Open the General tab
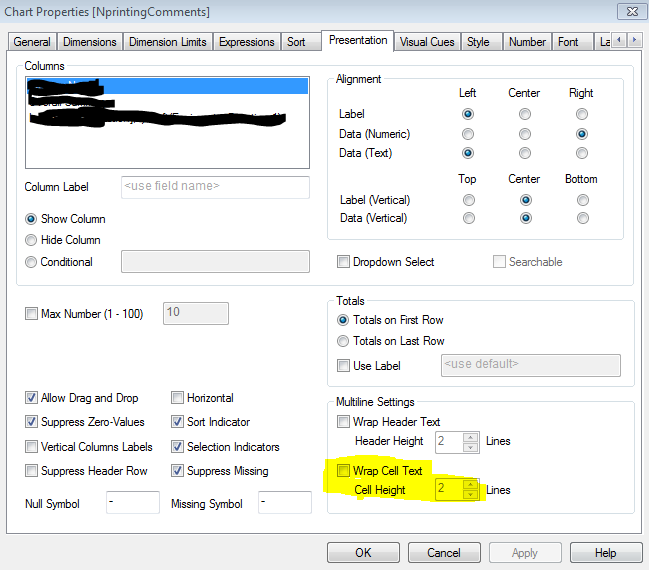This screenshot has width=649, height=570. click(x=32, y=42)
